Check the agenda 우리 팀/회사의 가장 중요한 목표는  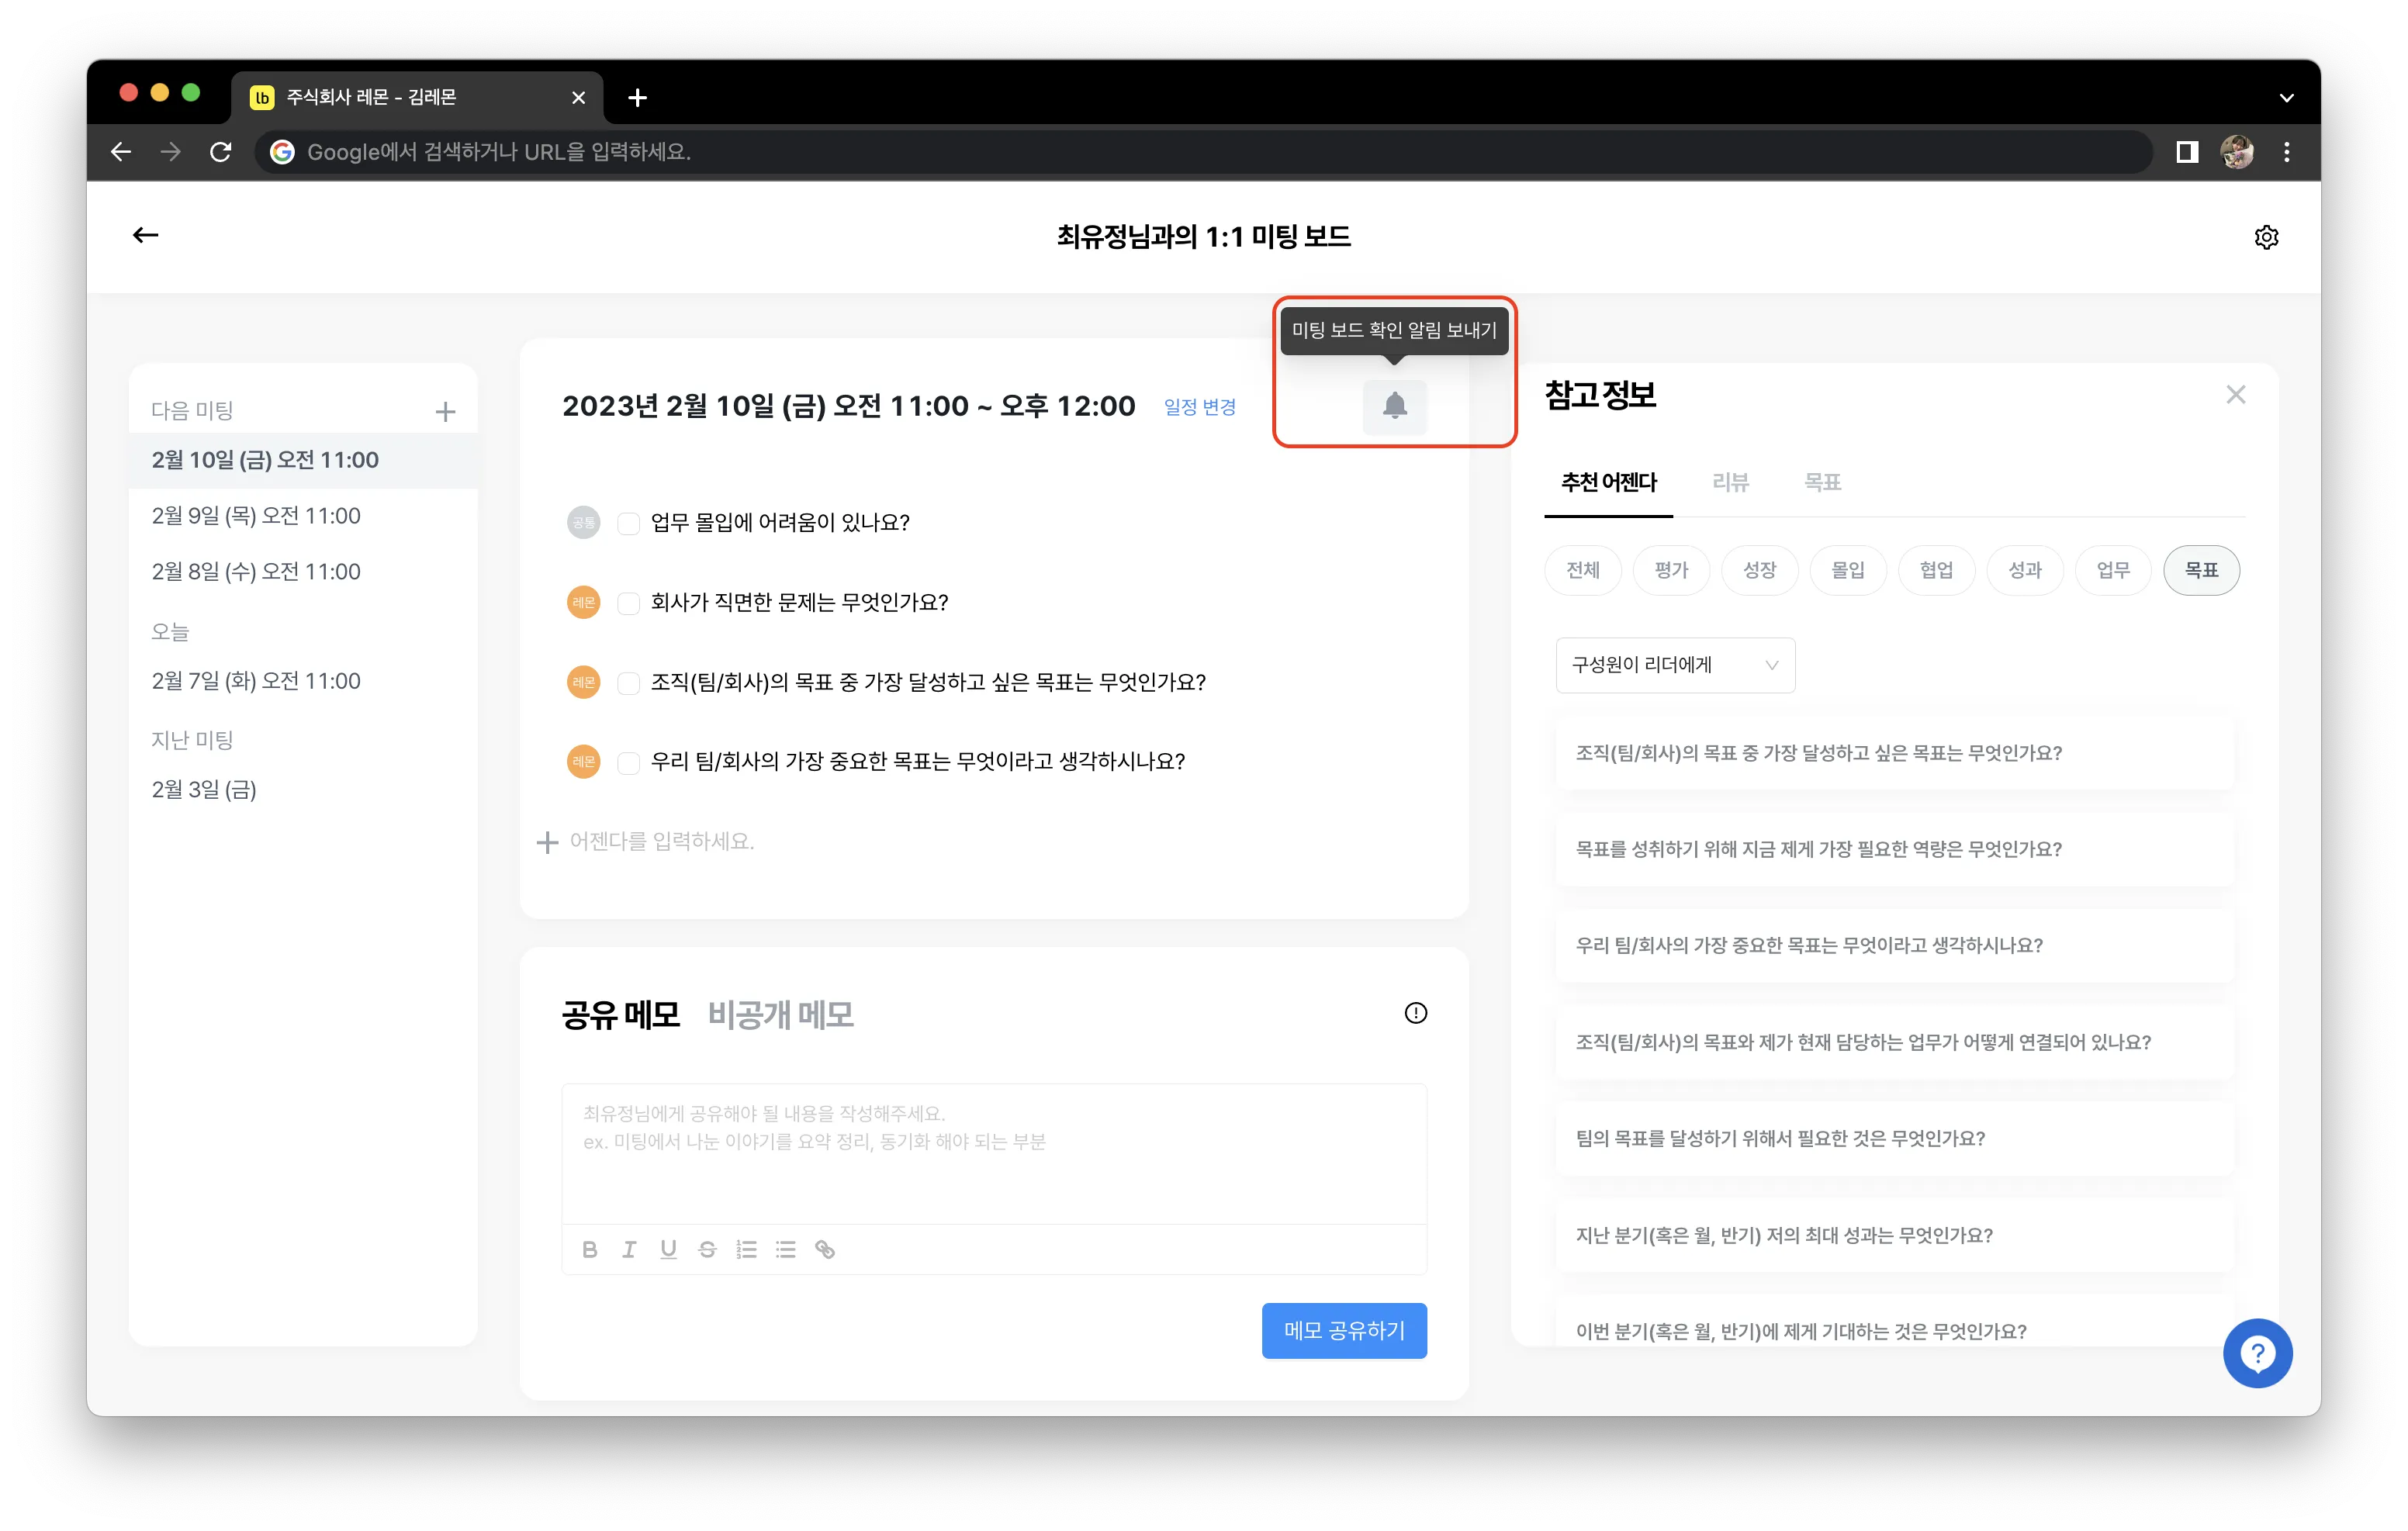tap(628, 763)
